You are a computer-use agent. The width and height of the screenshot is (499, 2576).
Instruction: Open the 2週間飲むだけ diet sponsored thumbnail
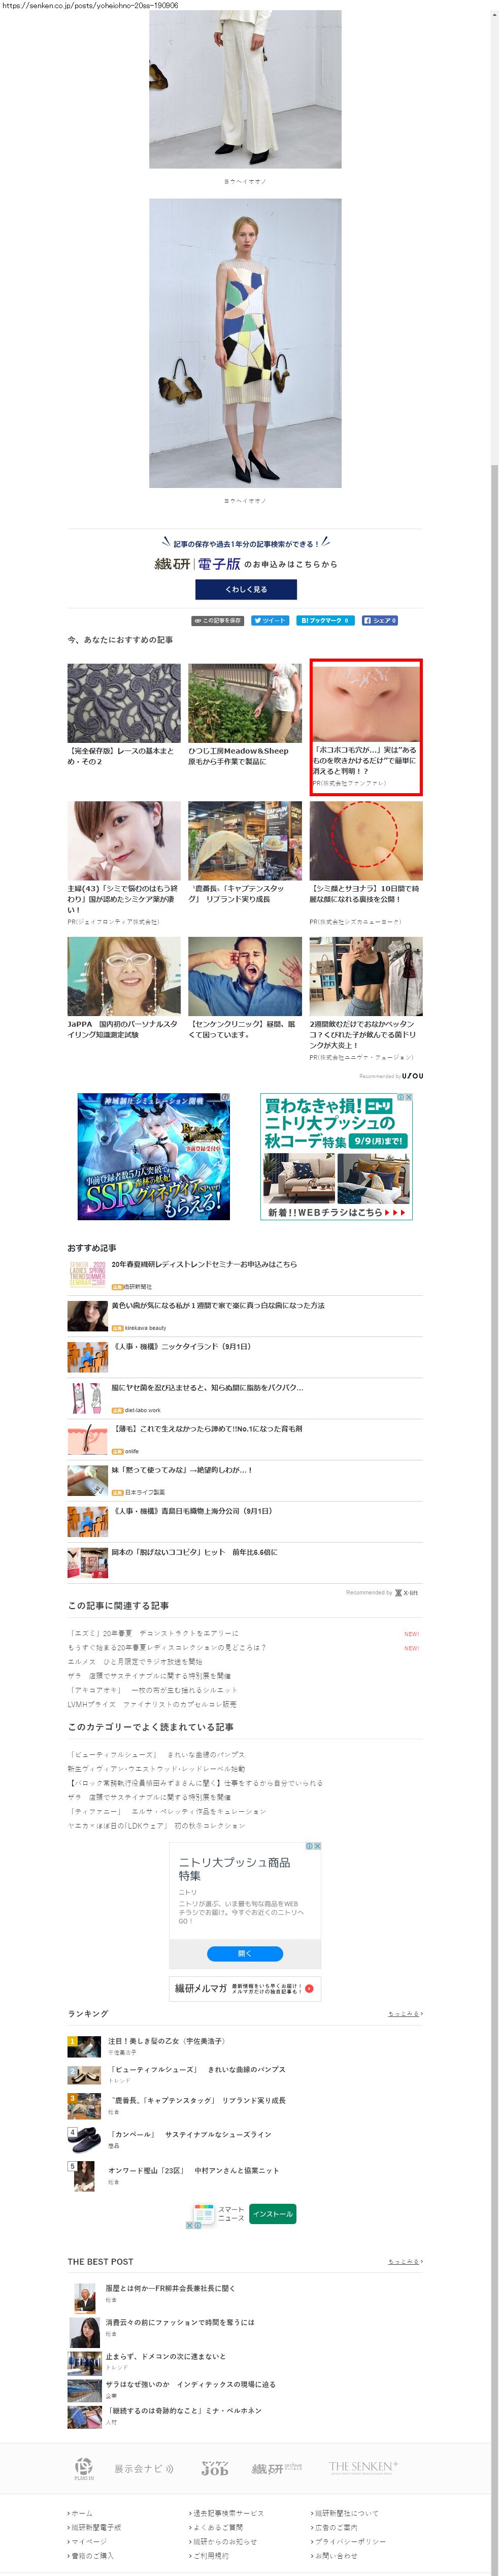(x=366, y=976)
